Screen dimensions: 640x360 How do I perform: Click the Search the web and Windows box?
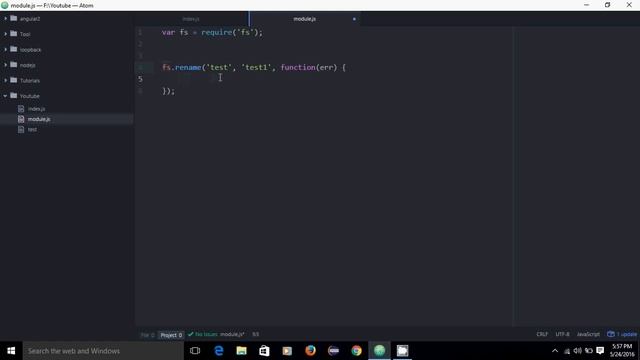pyautogui.click(x=103, y=351)
